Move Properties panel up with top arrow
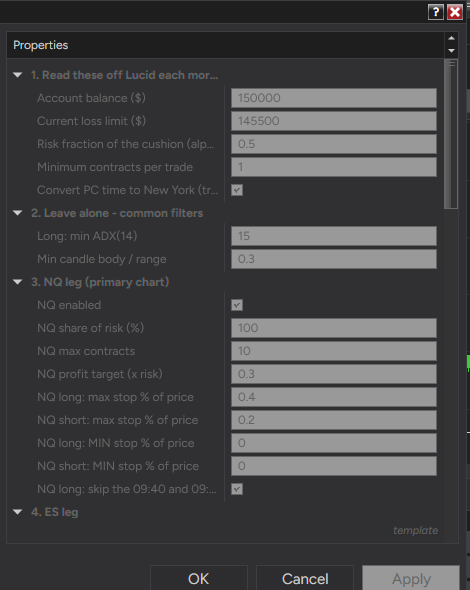The image size is (470, 590). (452, 38)
